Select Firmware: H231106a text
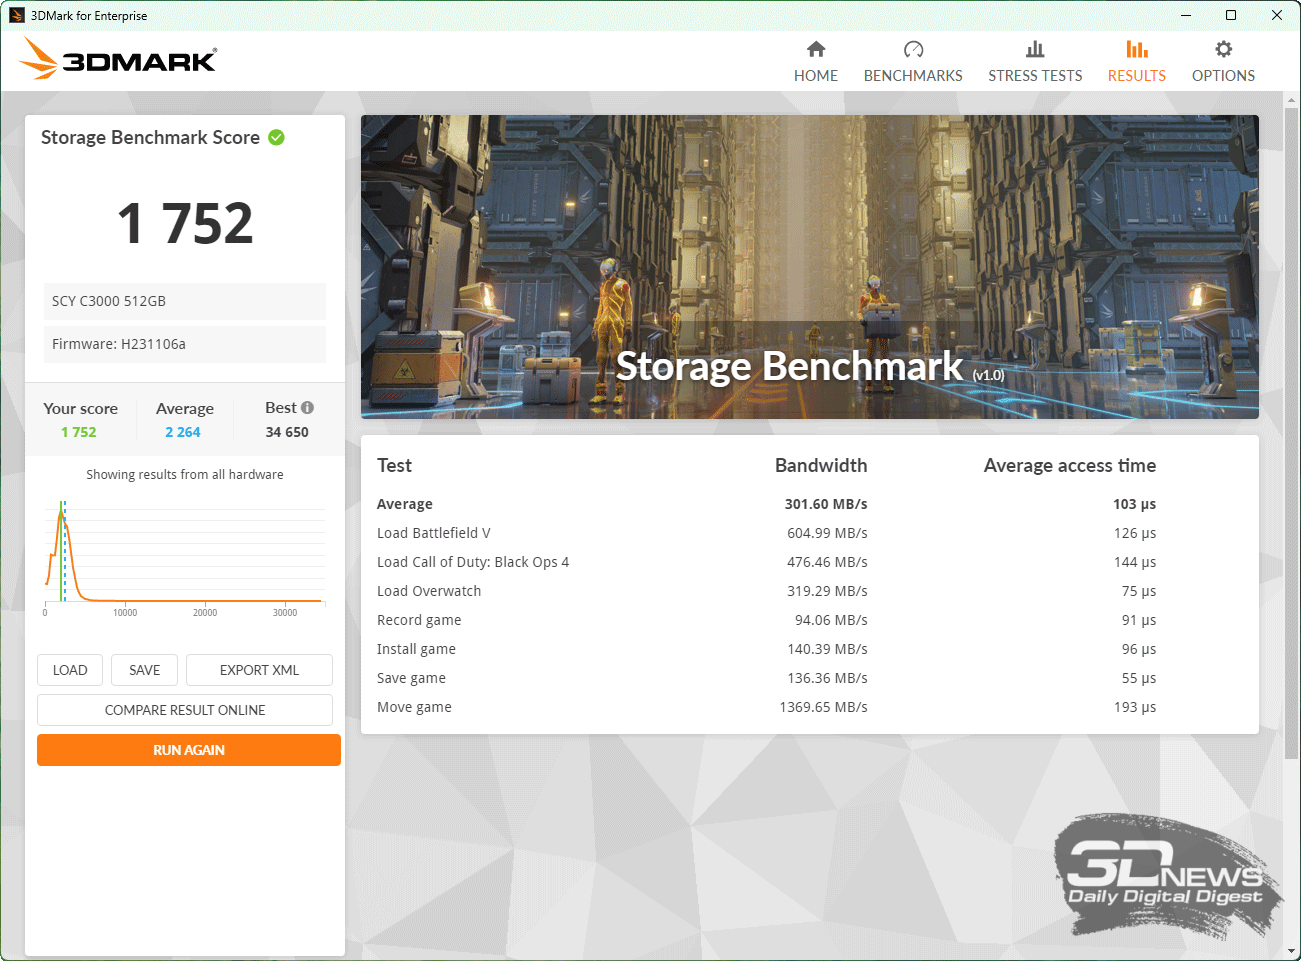 [119, 344]
